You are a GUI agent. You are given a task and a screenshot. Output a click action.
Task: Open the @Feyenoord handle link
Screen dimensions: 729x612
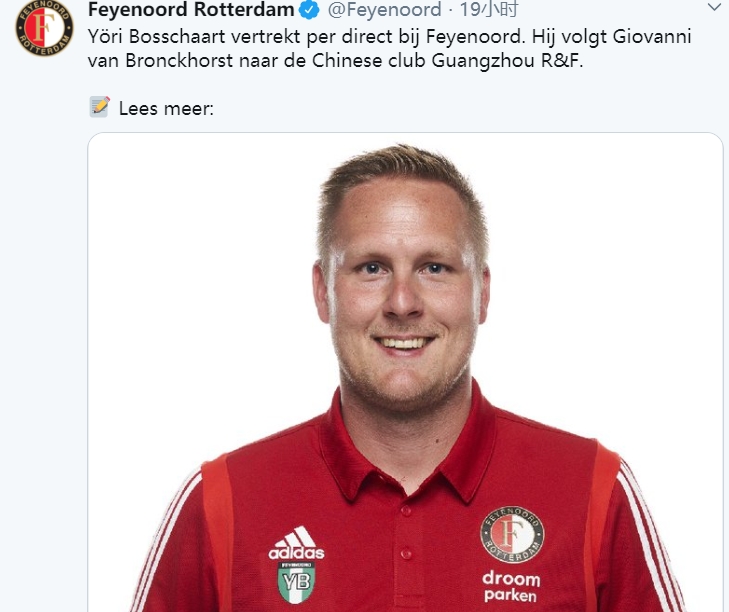384,9
